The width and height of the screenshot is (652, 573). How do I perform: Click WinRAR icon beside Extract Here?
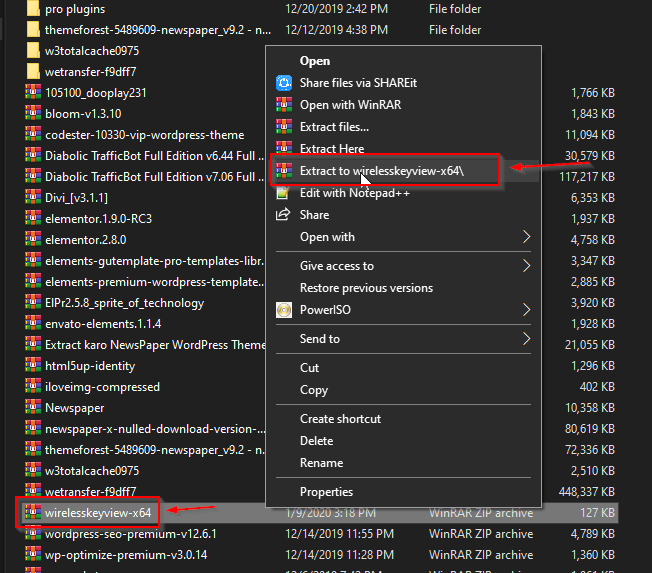point(283,149)
